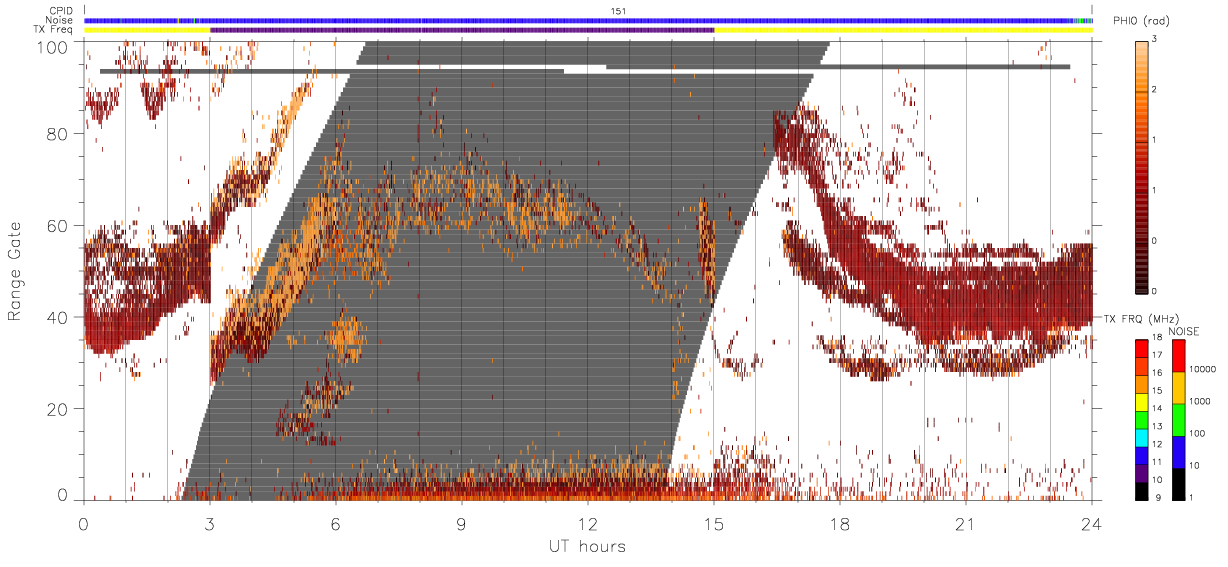Viewport: 1228px width, 567px height.
Task: Click x-axis tick label '6'
Action: coord(336,524)
